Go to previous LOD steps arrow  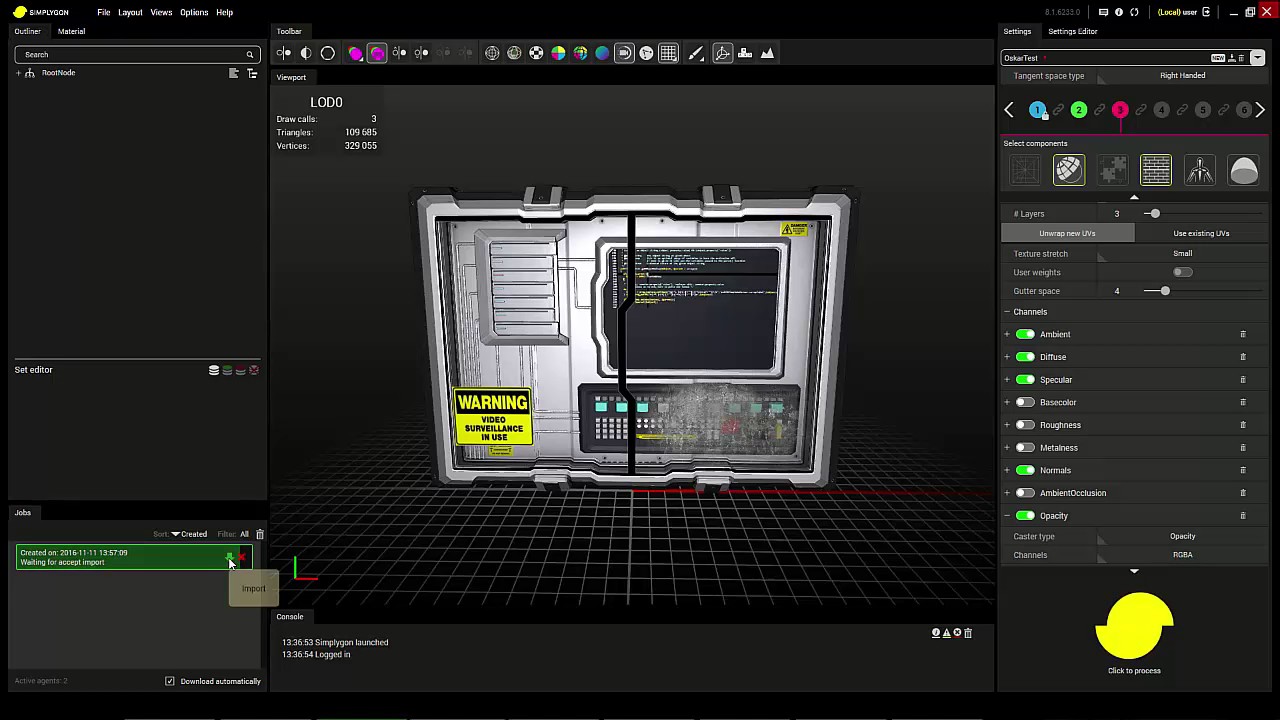tap(1009, 110)
